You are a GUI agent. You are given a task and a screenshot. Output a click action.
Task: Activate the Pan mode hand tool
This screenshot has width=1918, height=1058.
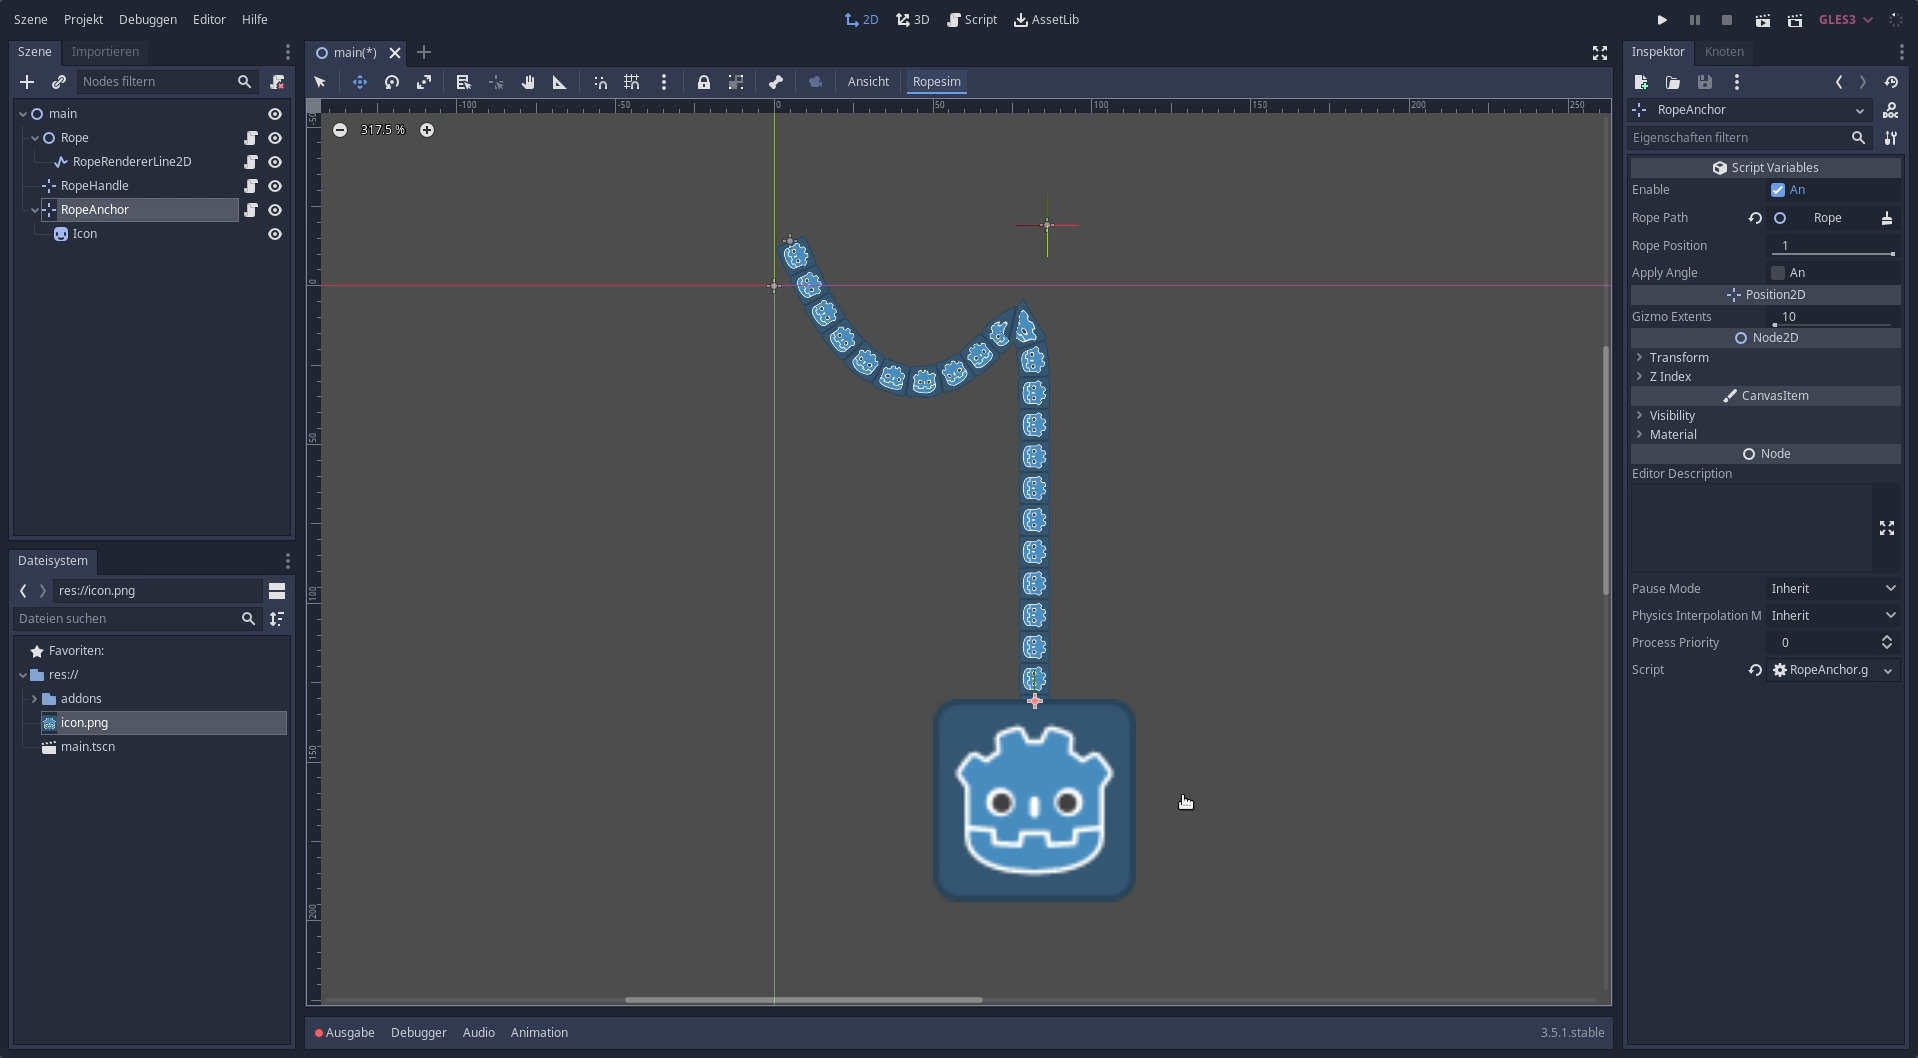528,82
